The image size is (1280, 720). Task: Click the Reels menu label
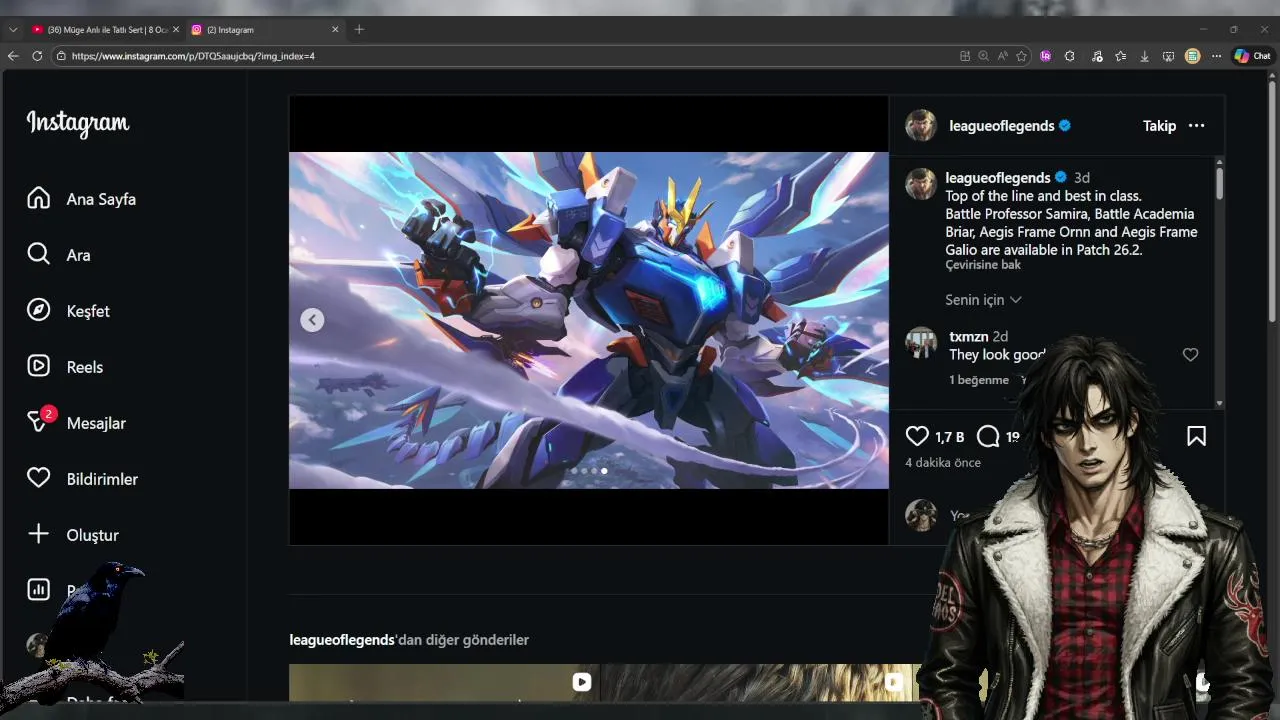(85, 367)
